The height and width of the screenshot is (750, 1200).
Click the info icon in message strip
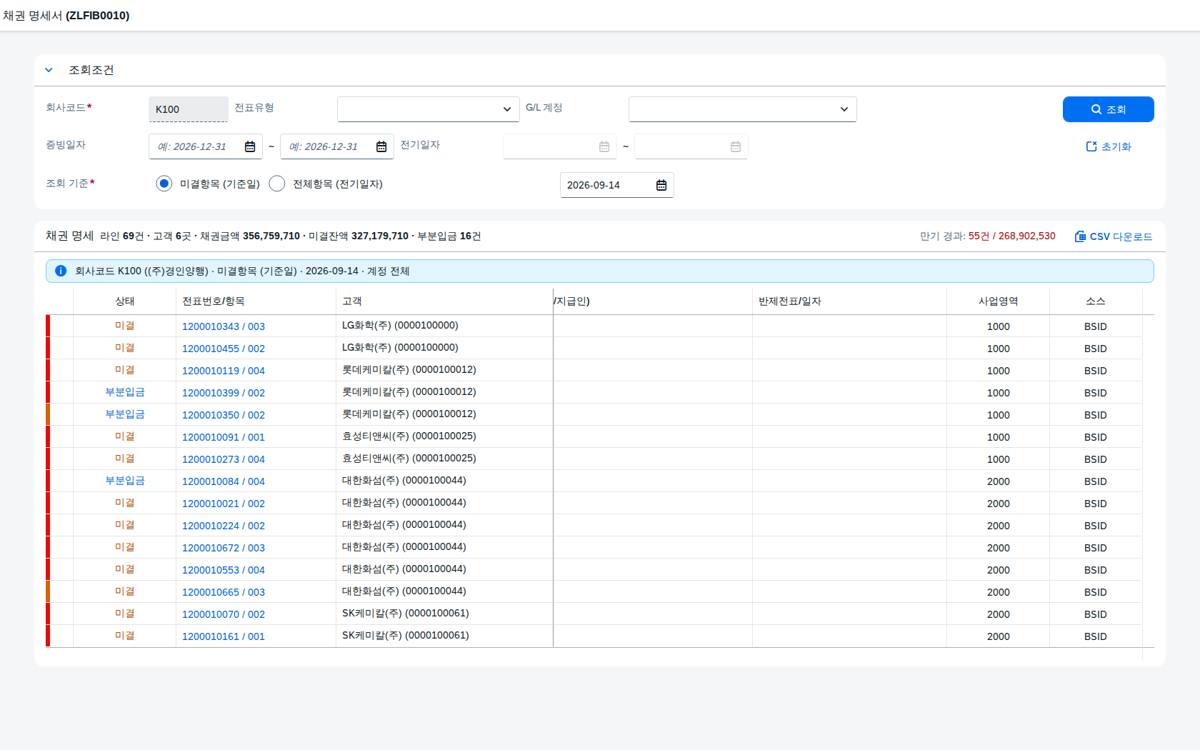[61, 271]
